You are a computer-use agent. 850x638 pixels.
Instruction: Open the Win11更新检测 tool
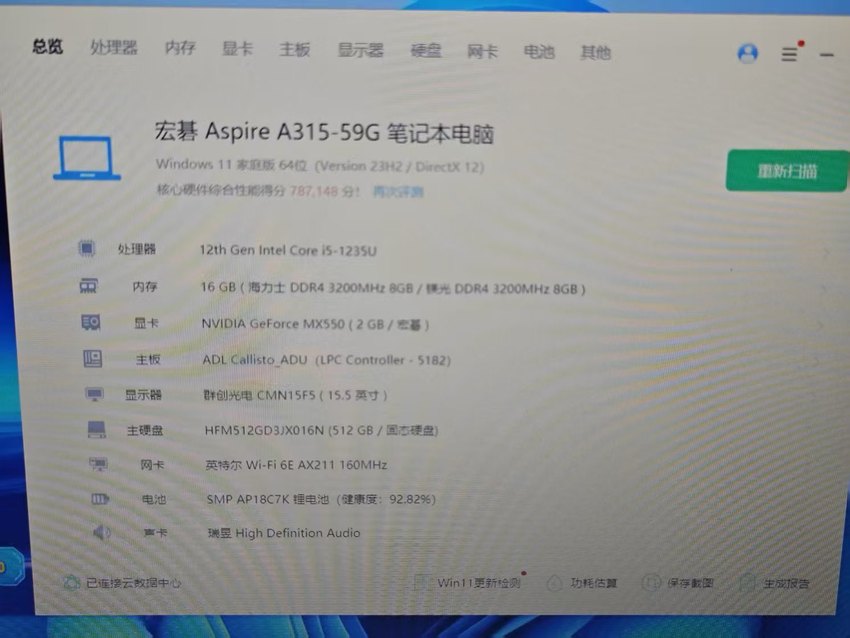(479, 583)
